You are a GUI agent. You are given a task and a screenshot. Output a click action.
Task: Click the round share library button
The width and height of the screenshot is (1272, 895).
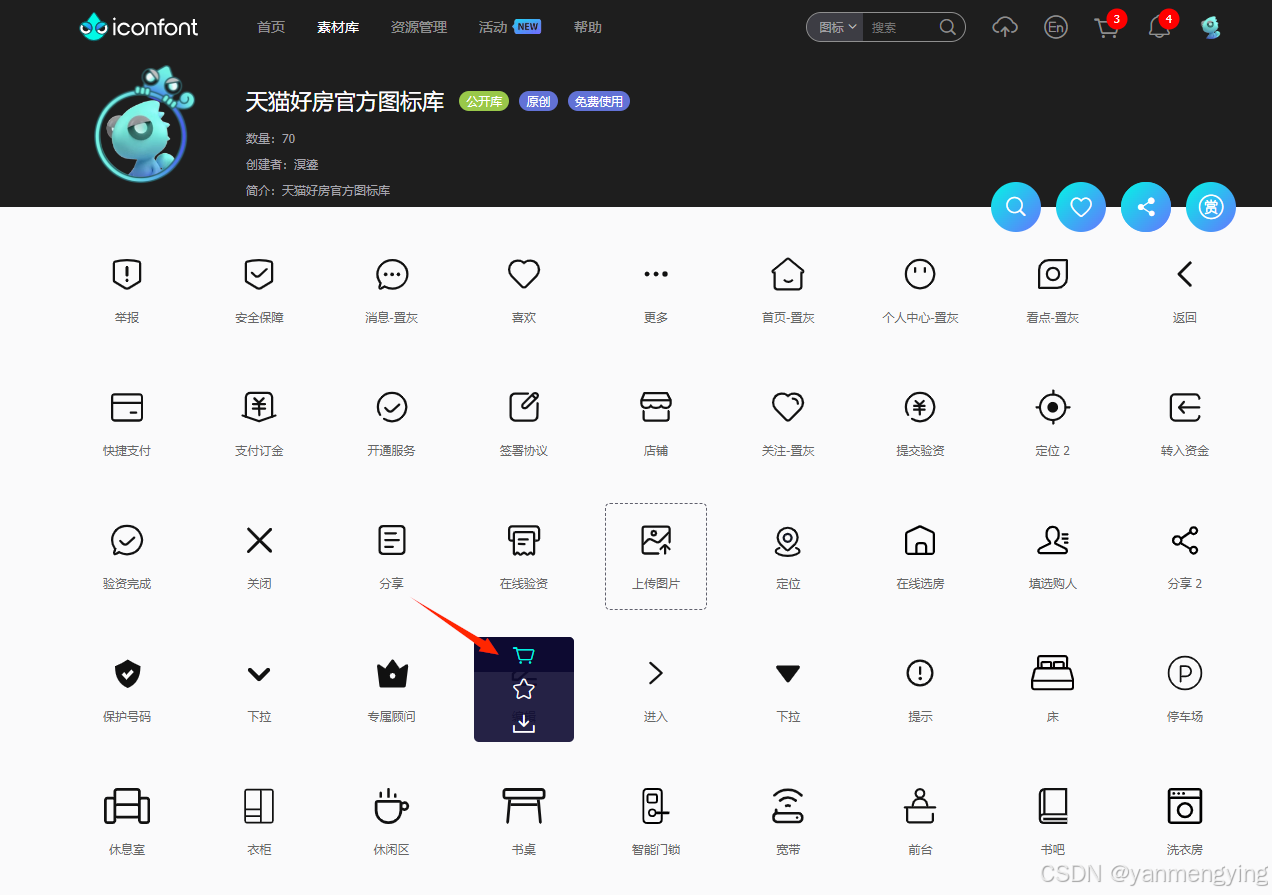1146,207
